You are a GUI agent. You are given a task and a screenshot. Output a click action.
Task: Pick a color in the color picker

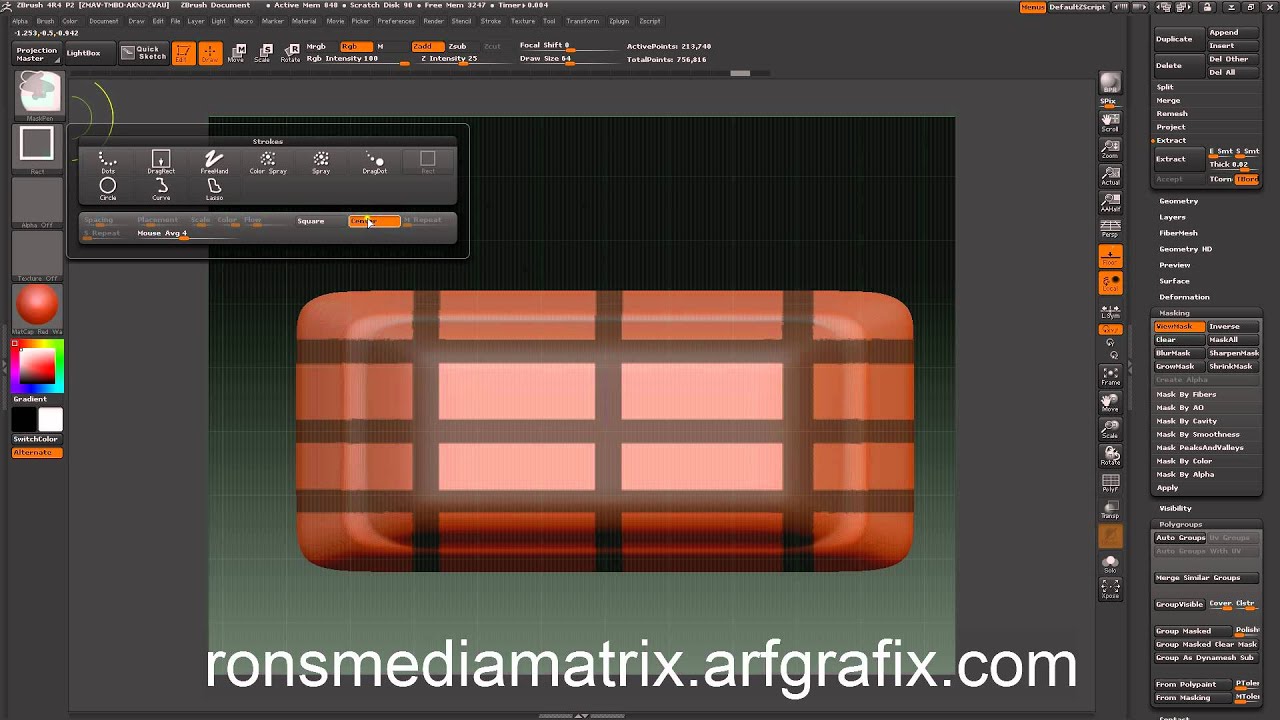[37, 365]
